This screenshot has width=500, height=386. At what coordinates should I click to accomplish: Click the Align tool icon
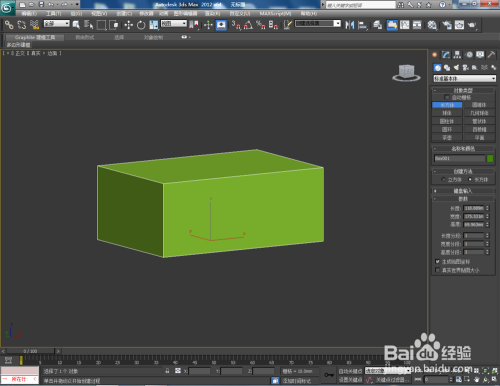click(362, 25)
